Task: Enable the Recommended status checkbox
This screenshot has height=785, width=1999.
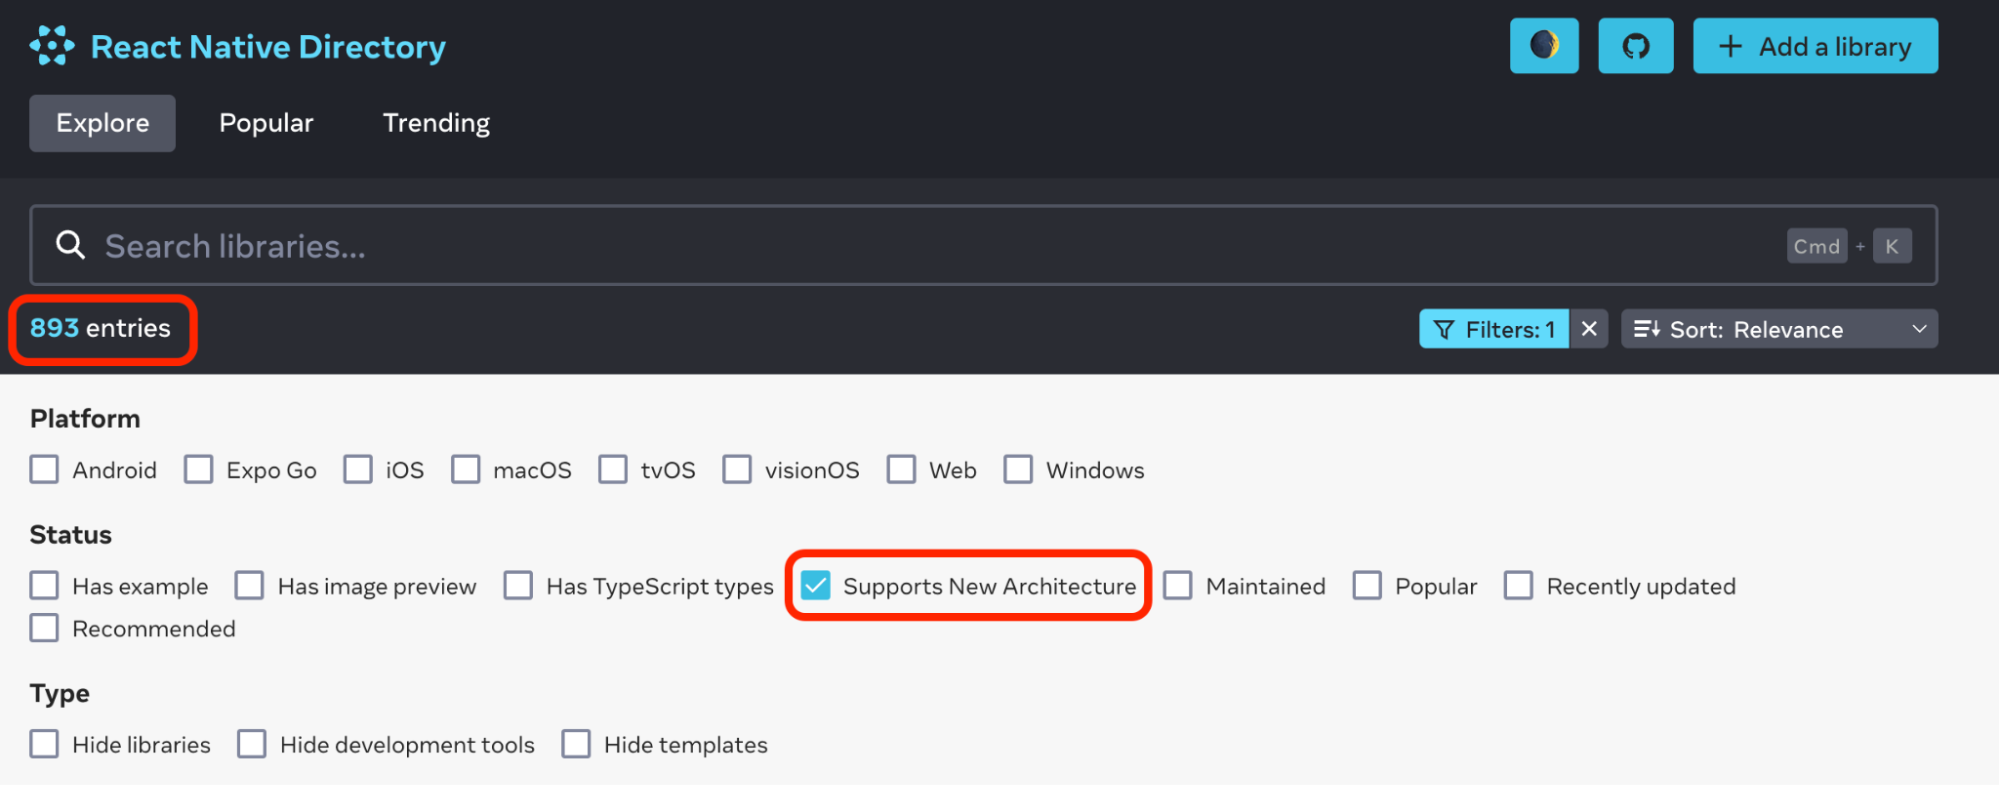Action: point(44,628)
